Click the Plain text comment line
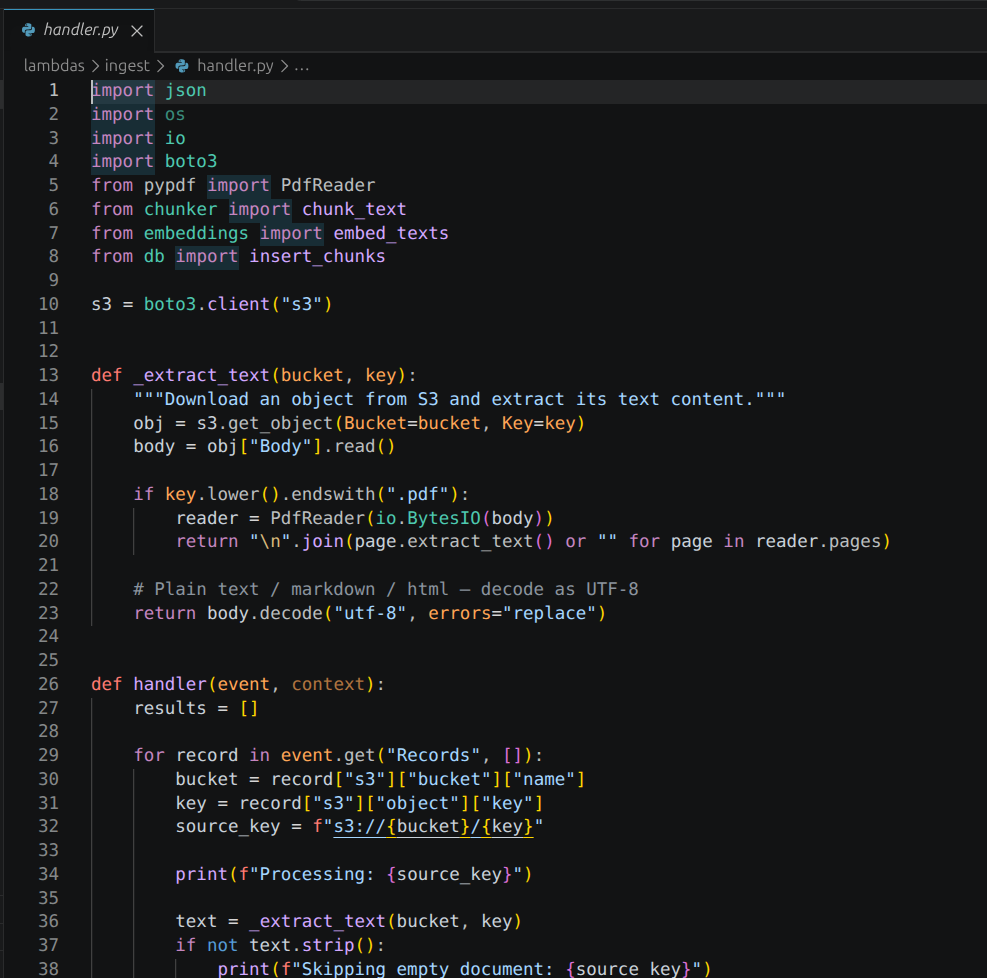This screenshot has height=978, width=987. pos(386,590)
